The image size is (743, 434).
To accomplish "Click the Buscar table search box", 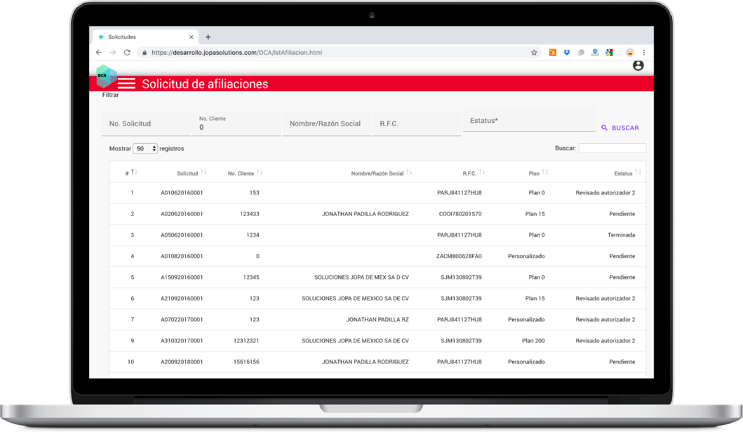I will [x=612, y=148].
